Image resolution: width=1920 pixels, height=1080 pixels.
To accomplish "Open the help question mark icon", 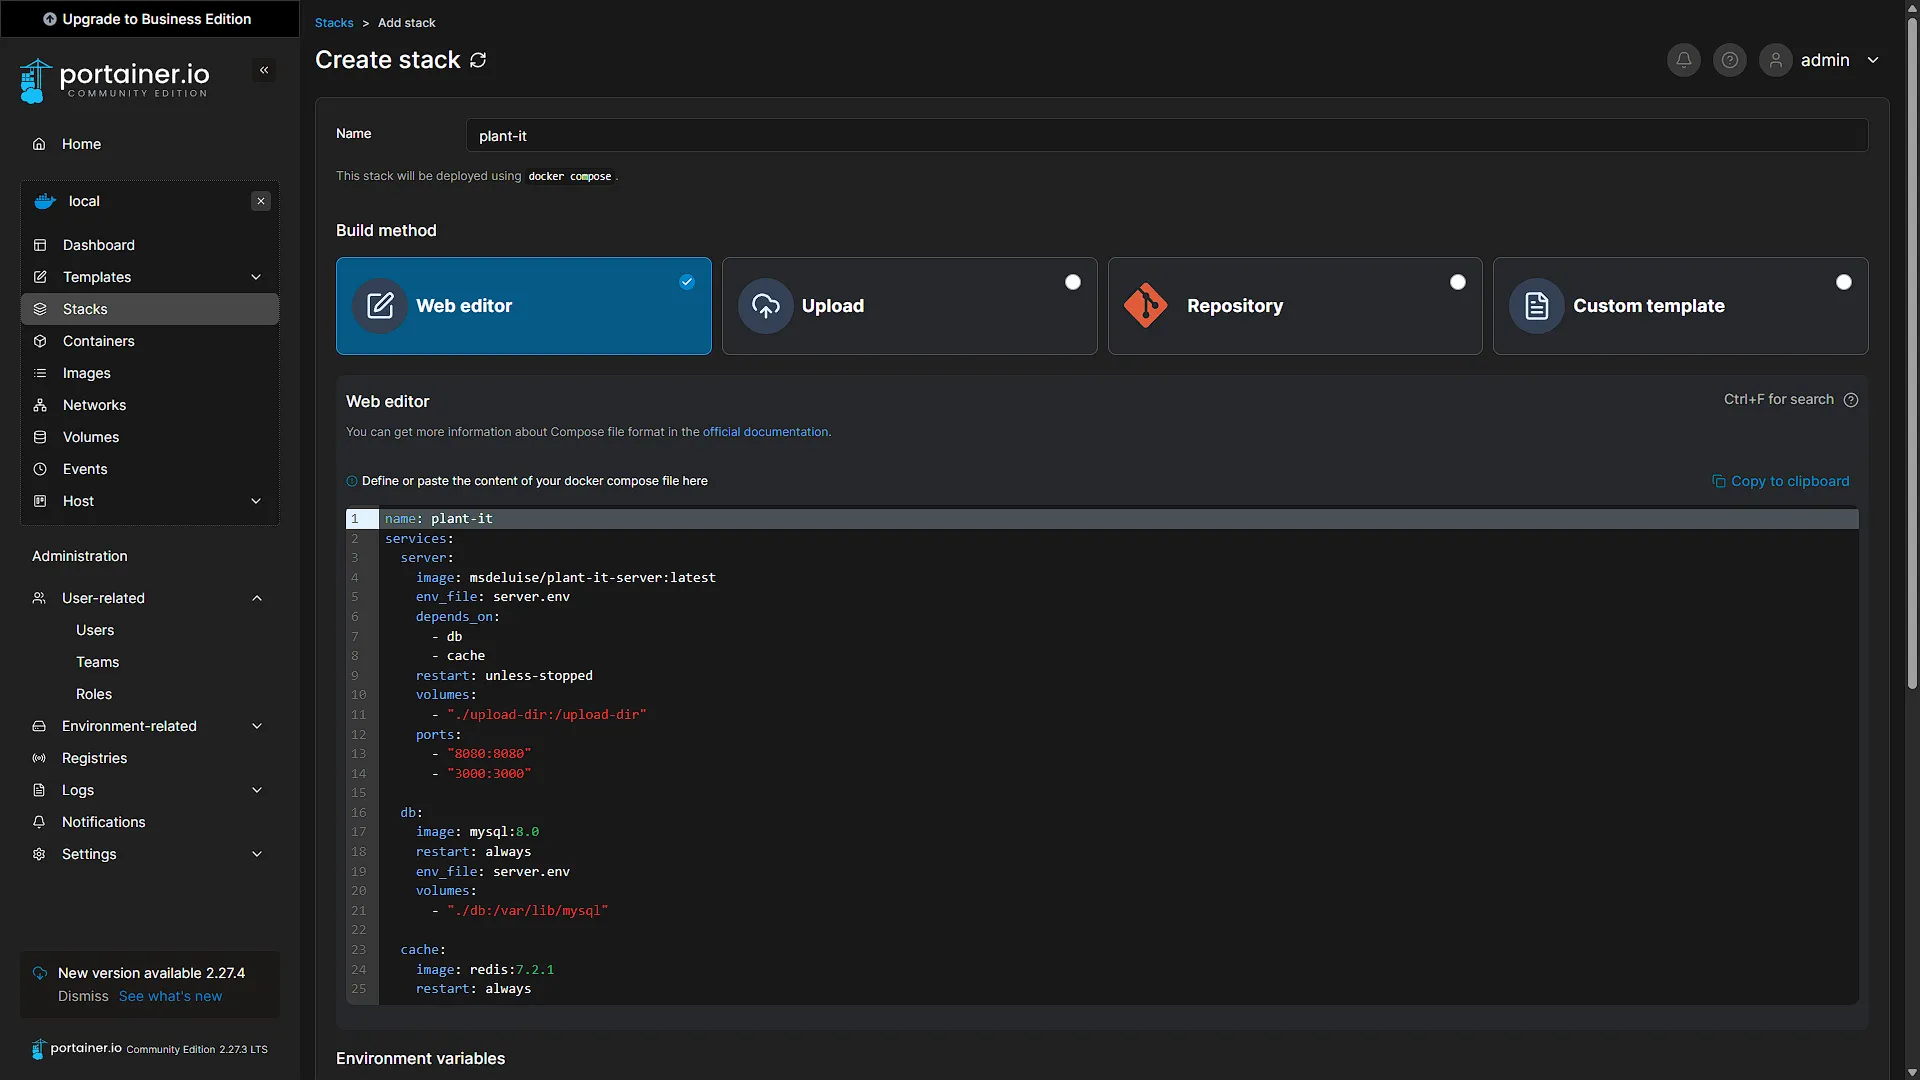I will point(1730,60).
